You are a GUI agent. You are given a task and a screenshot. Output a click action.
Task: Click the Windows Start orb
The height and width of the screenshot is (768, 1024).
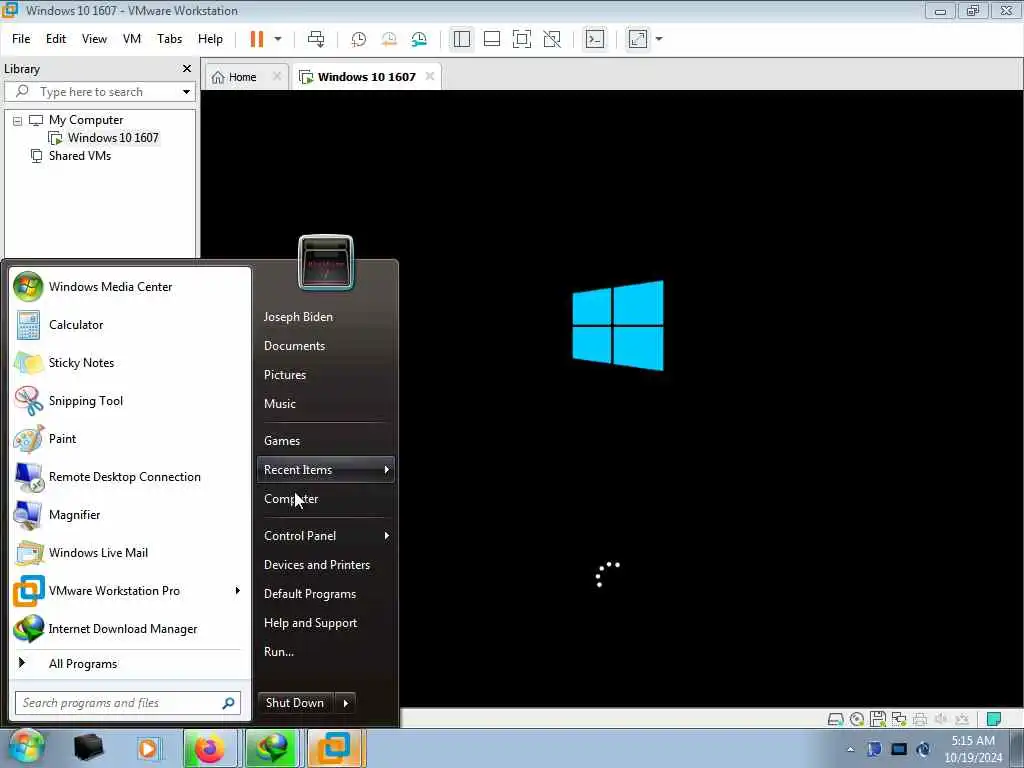tap(27, 747)
